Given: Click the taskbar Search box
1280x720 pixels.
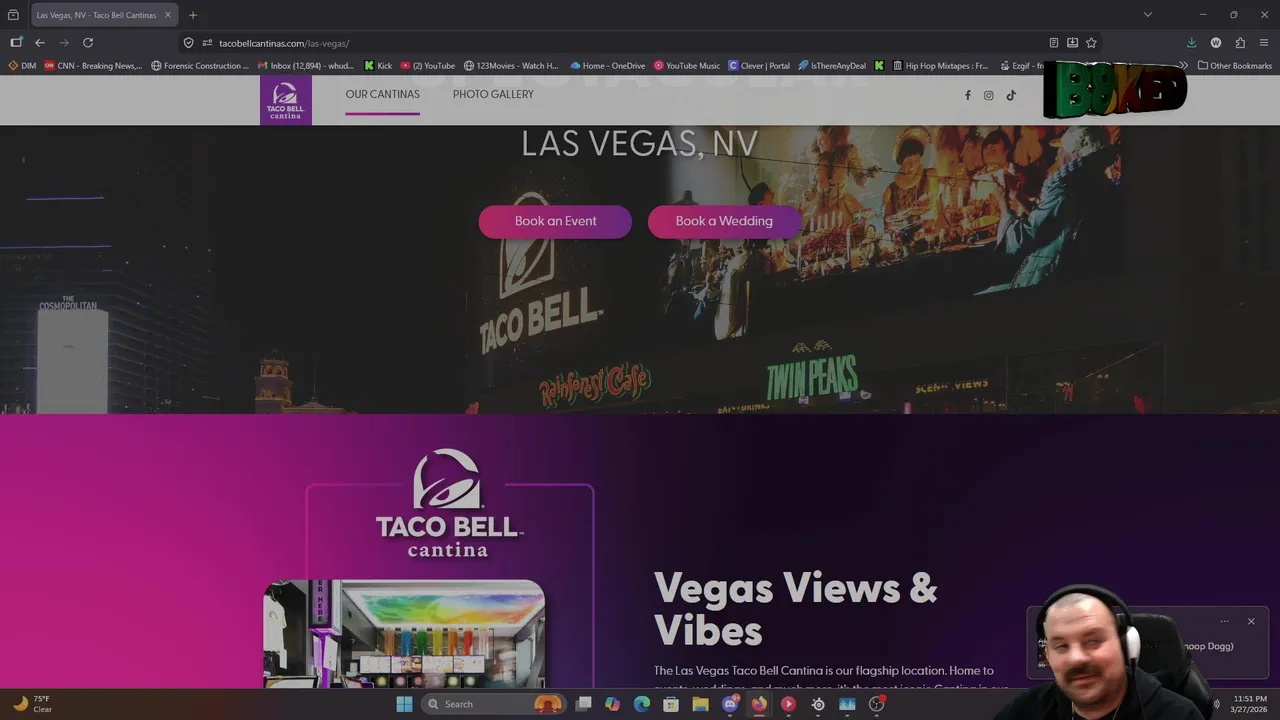Looking at the screenshot, I should pos(494,704).
